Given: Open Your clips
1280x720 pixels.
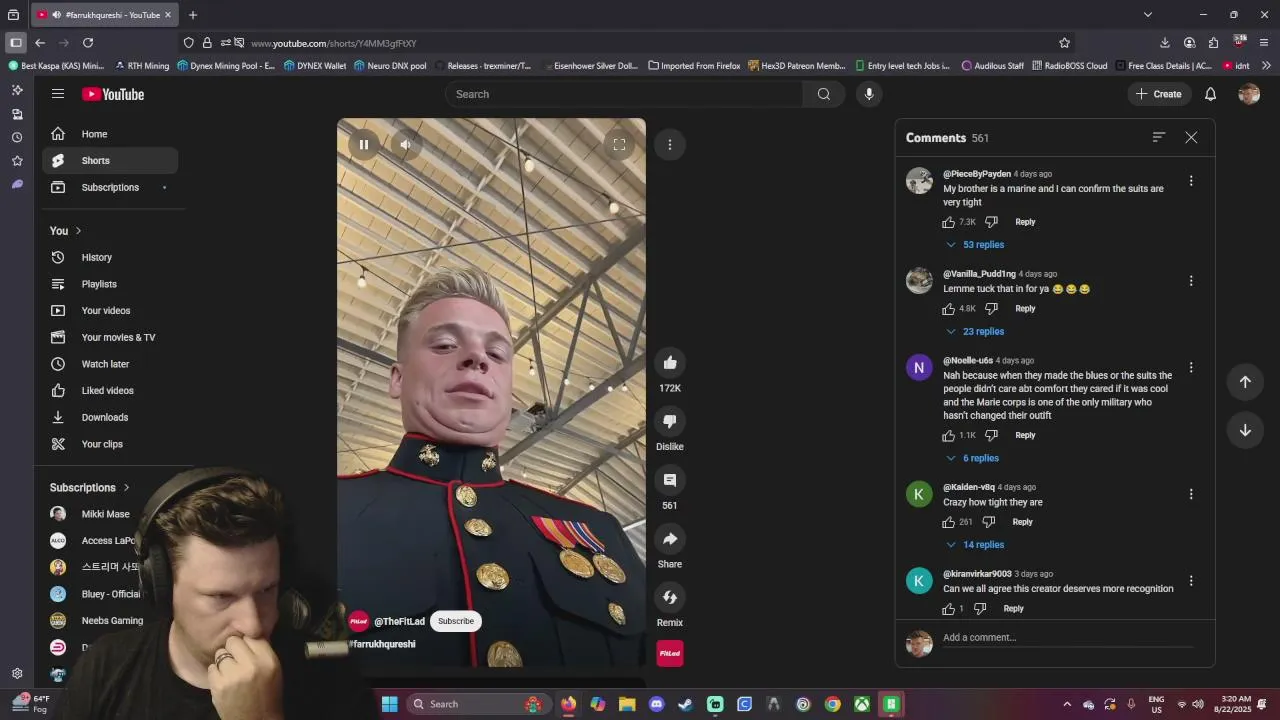Looking at the screenshot, I should click(x=110, y=444).
